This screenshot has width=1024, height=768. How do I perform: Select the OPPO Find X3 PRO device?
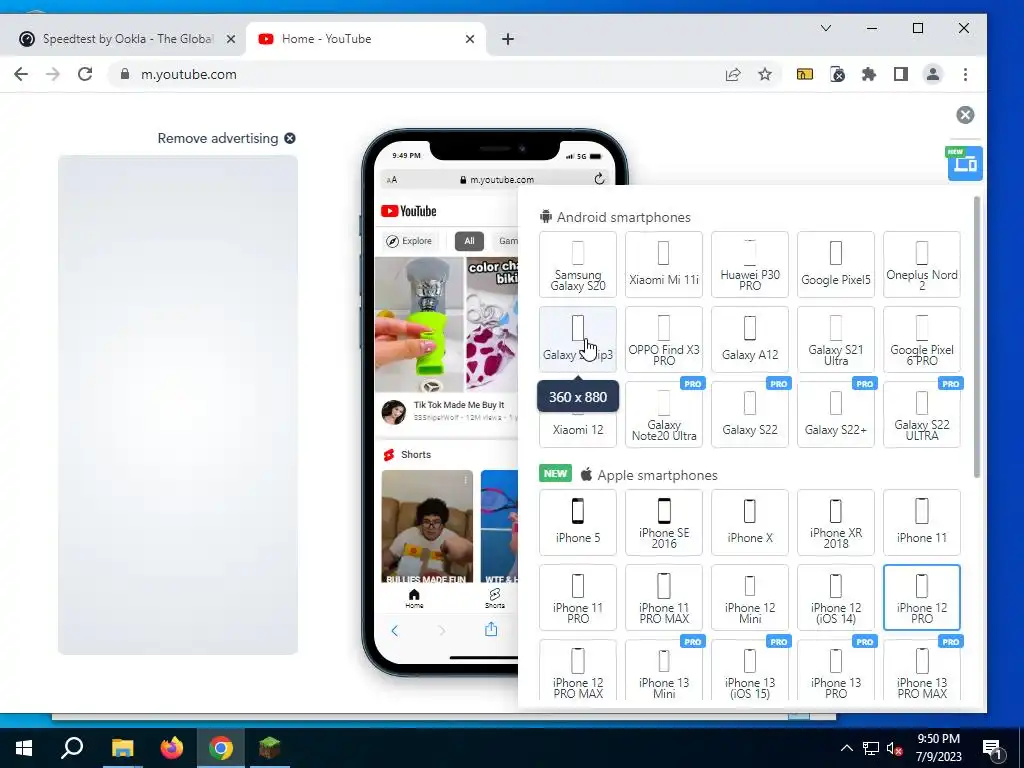[x=664, y=340]
